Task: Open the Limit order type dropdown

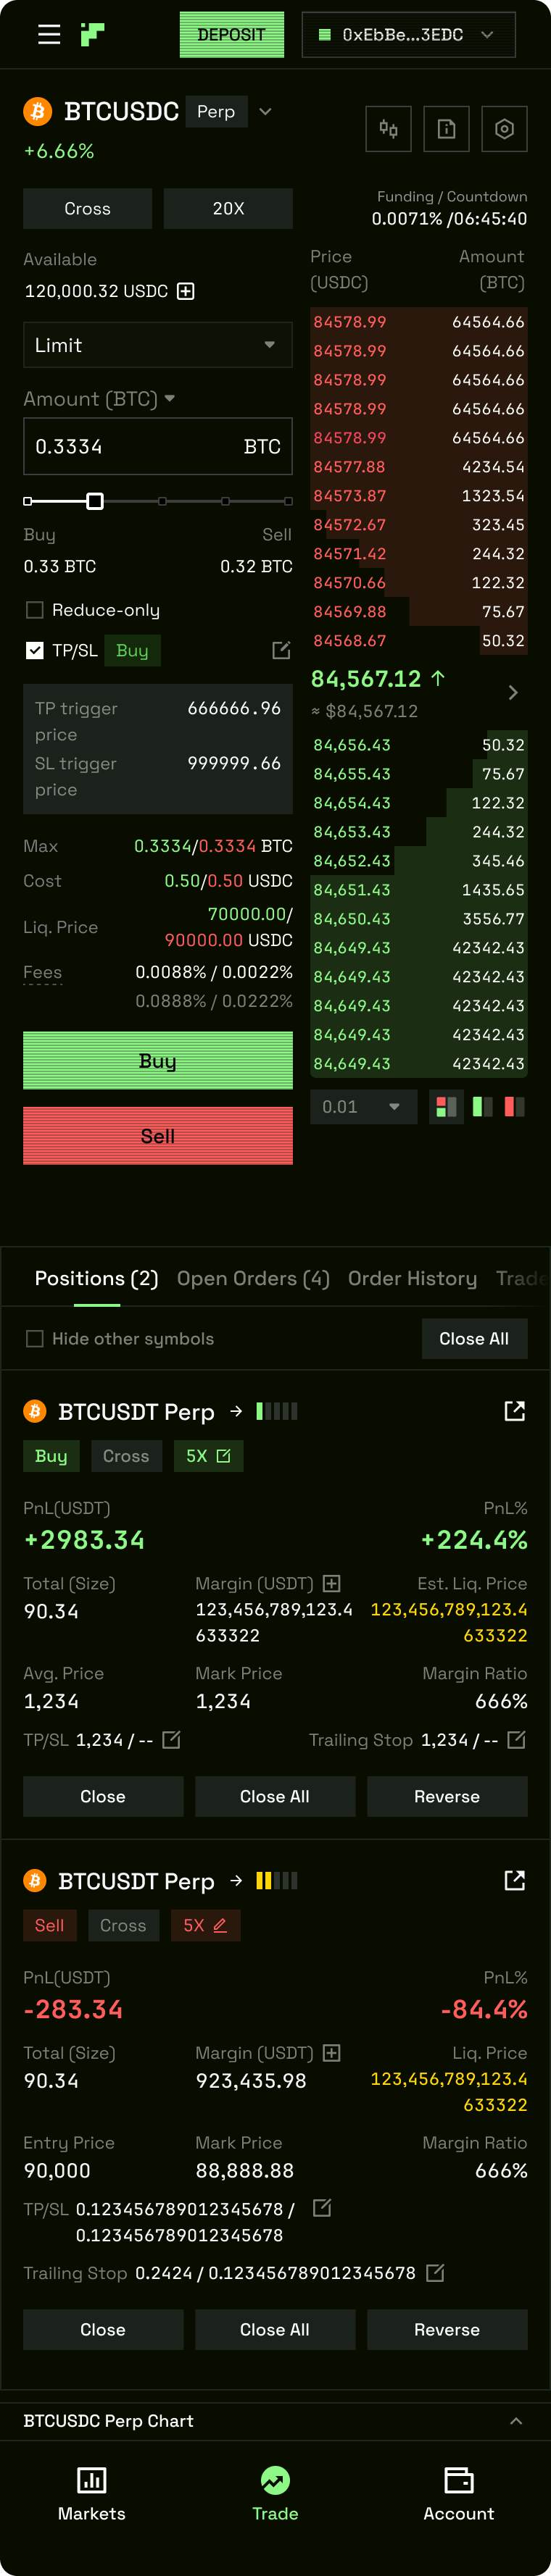Action: tap(157, 345)
